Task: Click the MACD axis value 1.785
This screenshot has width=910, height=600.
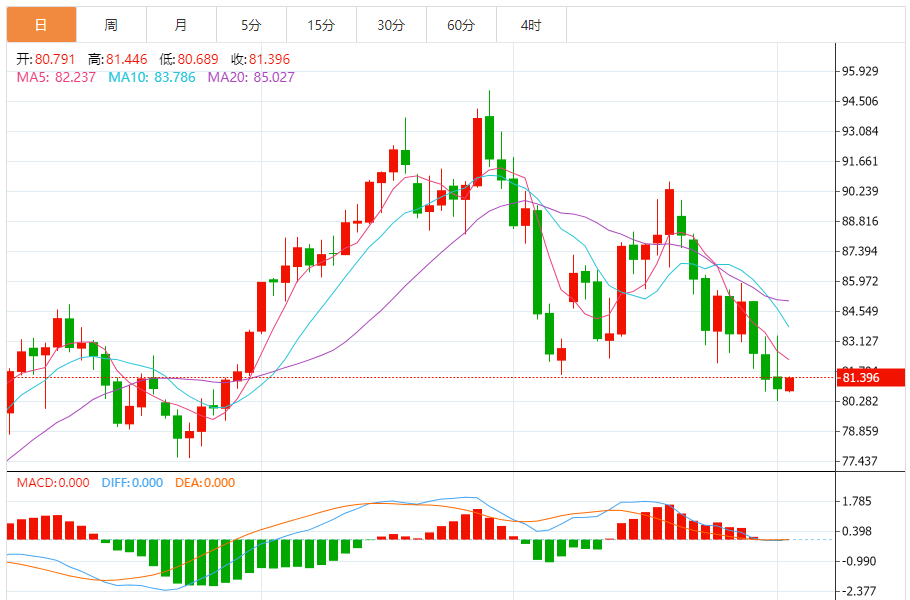Action: (x=857, y=501)
